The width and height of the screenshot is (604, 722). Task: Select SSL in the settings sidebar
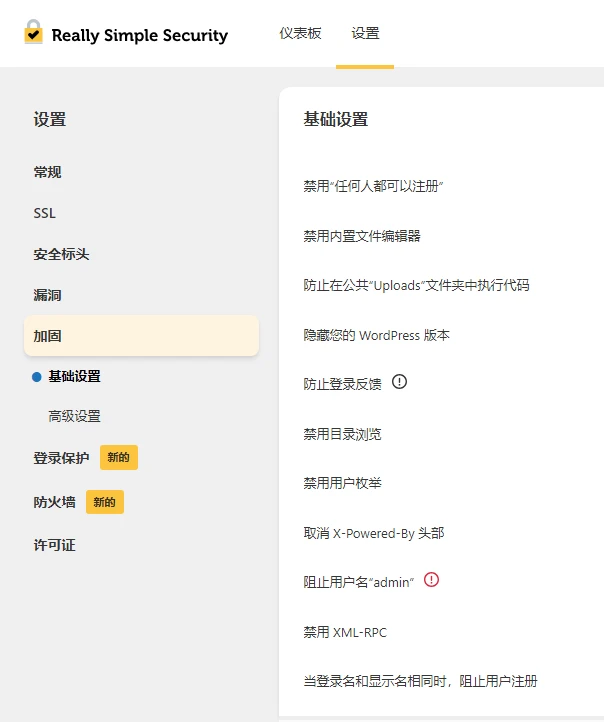(x=45, y=213)
